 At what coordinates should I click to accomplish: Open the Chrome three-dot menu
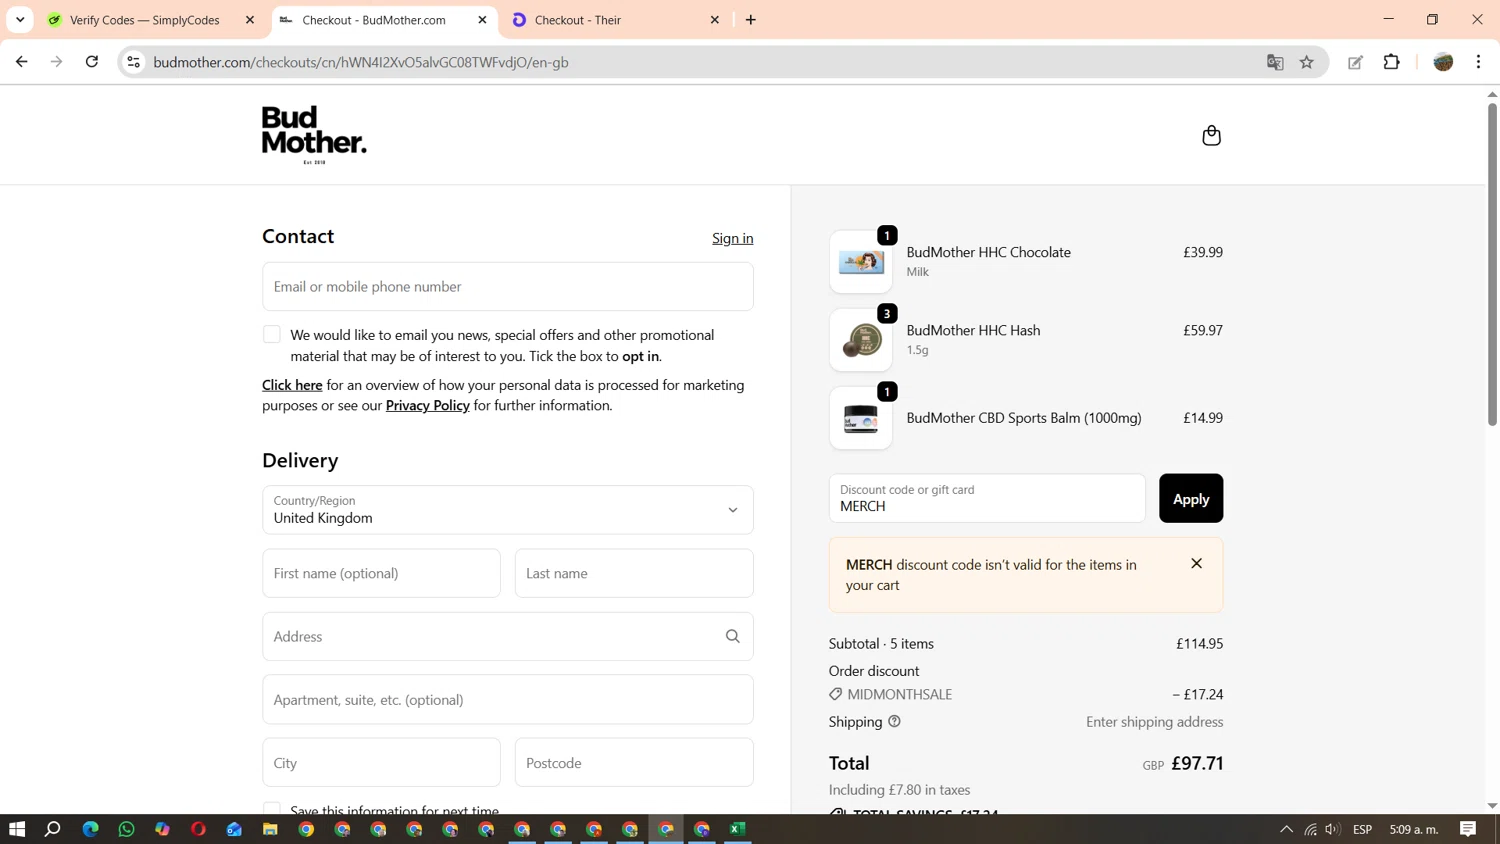[1478, 62]
